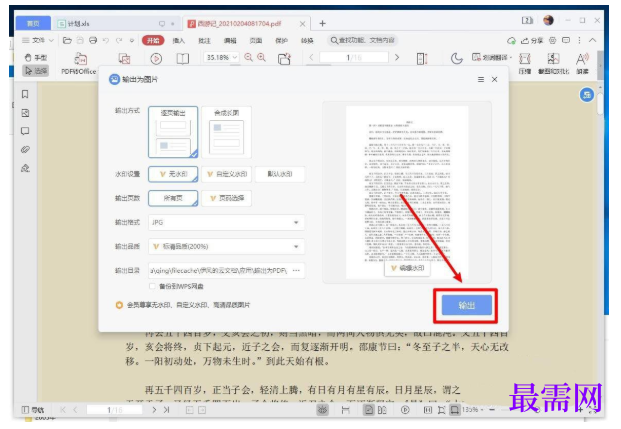
Task: Click the open folder icon
Action: [x=67, y=40]
